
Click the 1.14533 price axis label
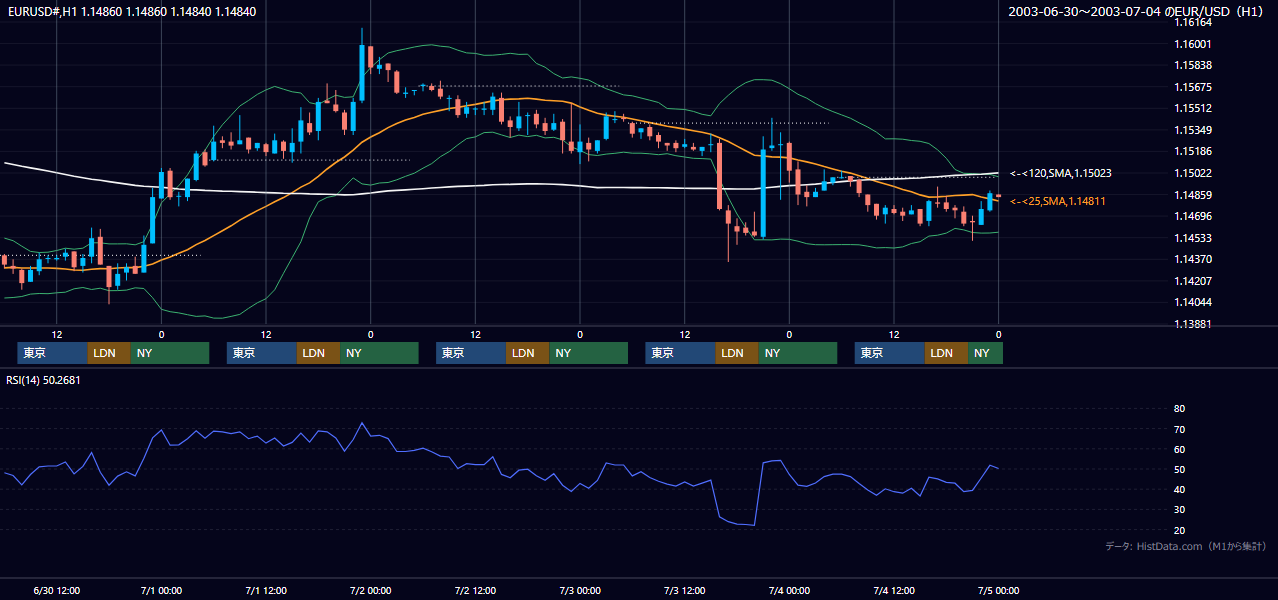tap(1193, 238)
